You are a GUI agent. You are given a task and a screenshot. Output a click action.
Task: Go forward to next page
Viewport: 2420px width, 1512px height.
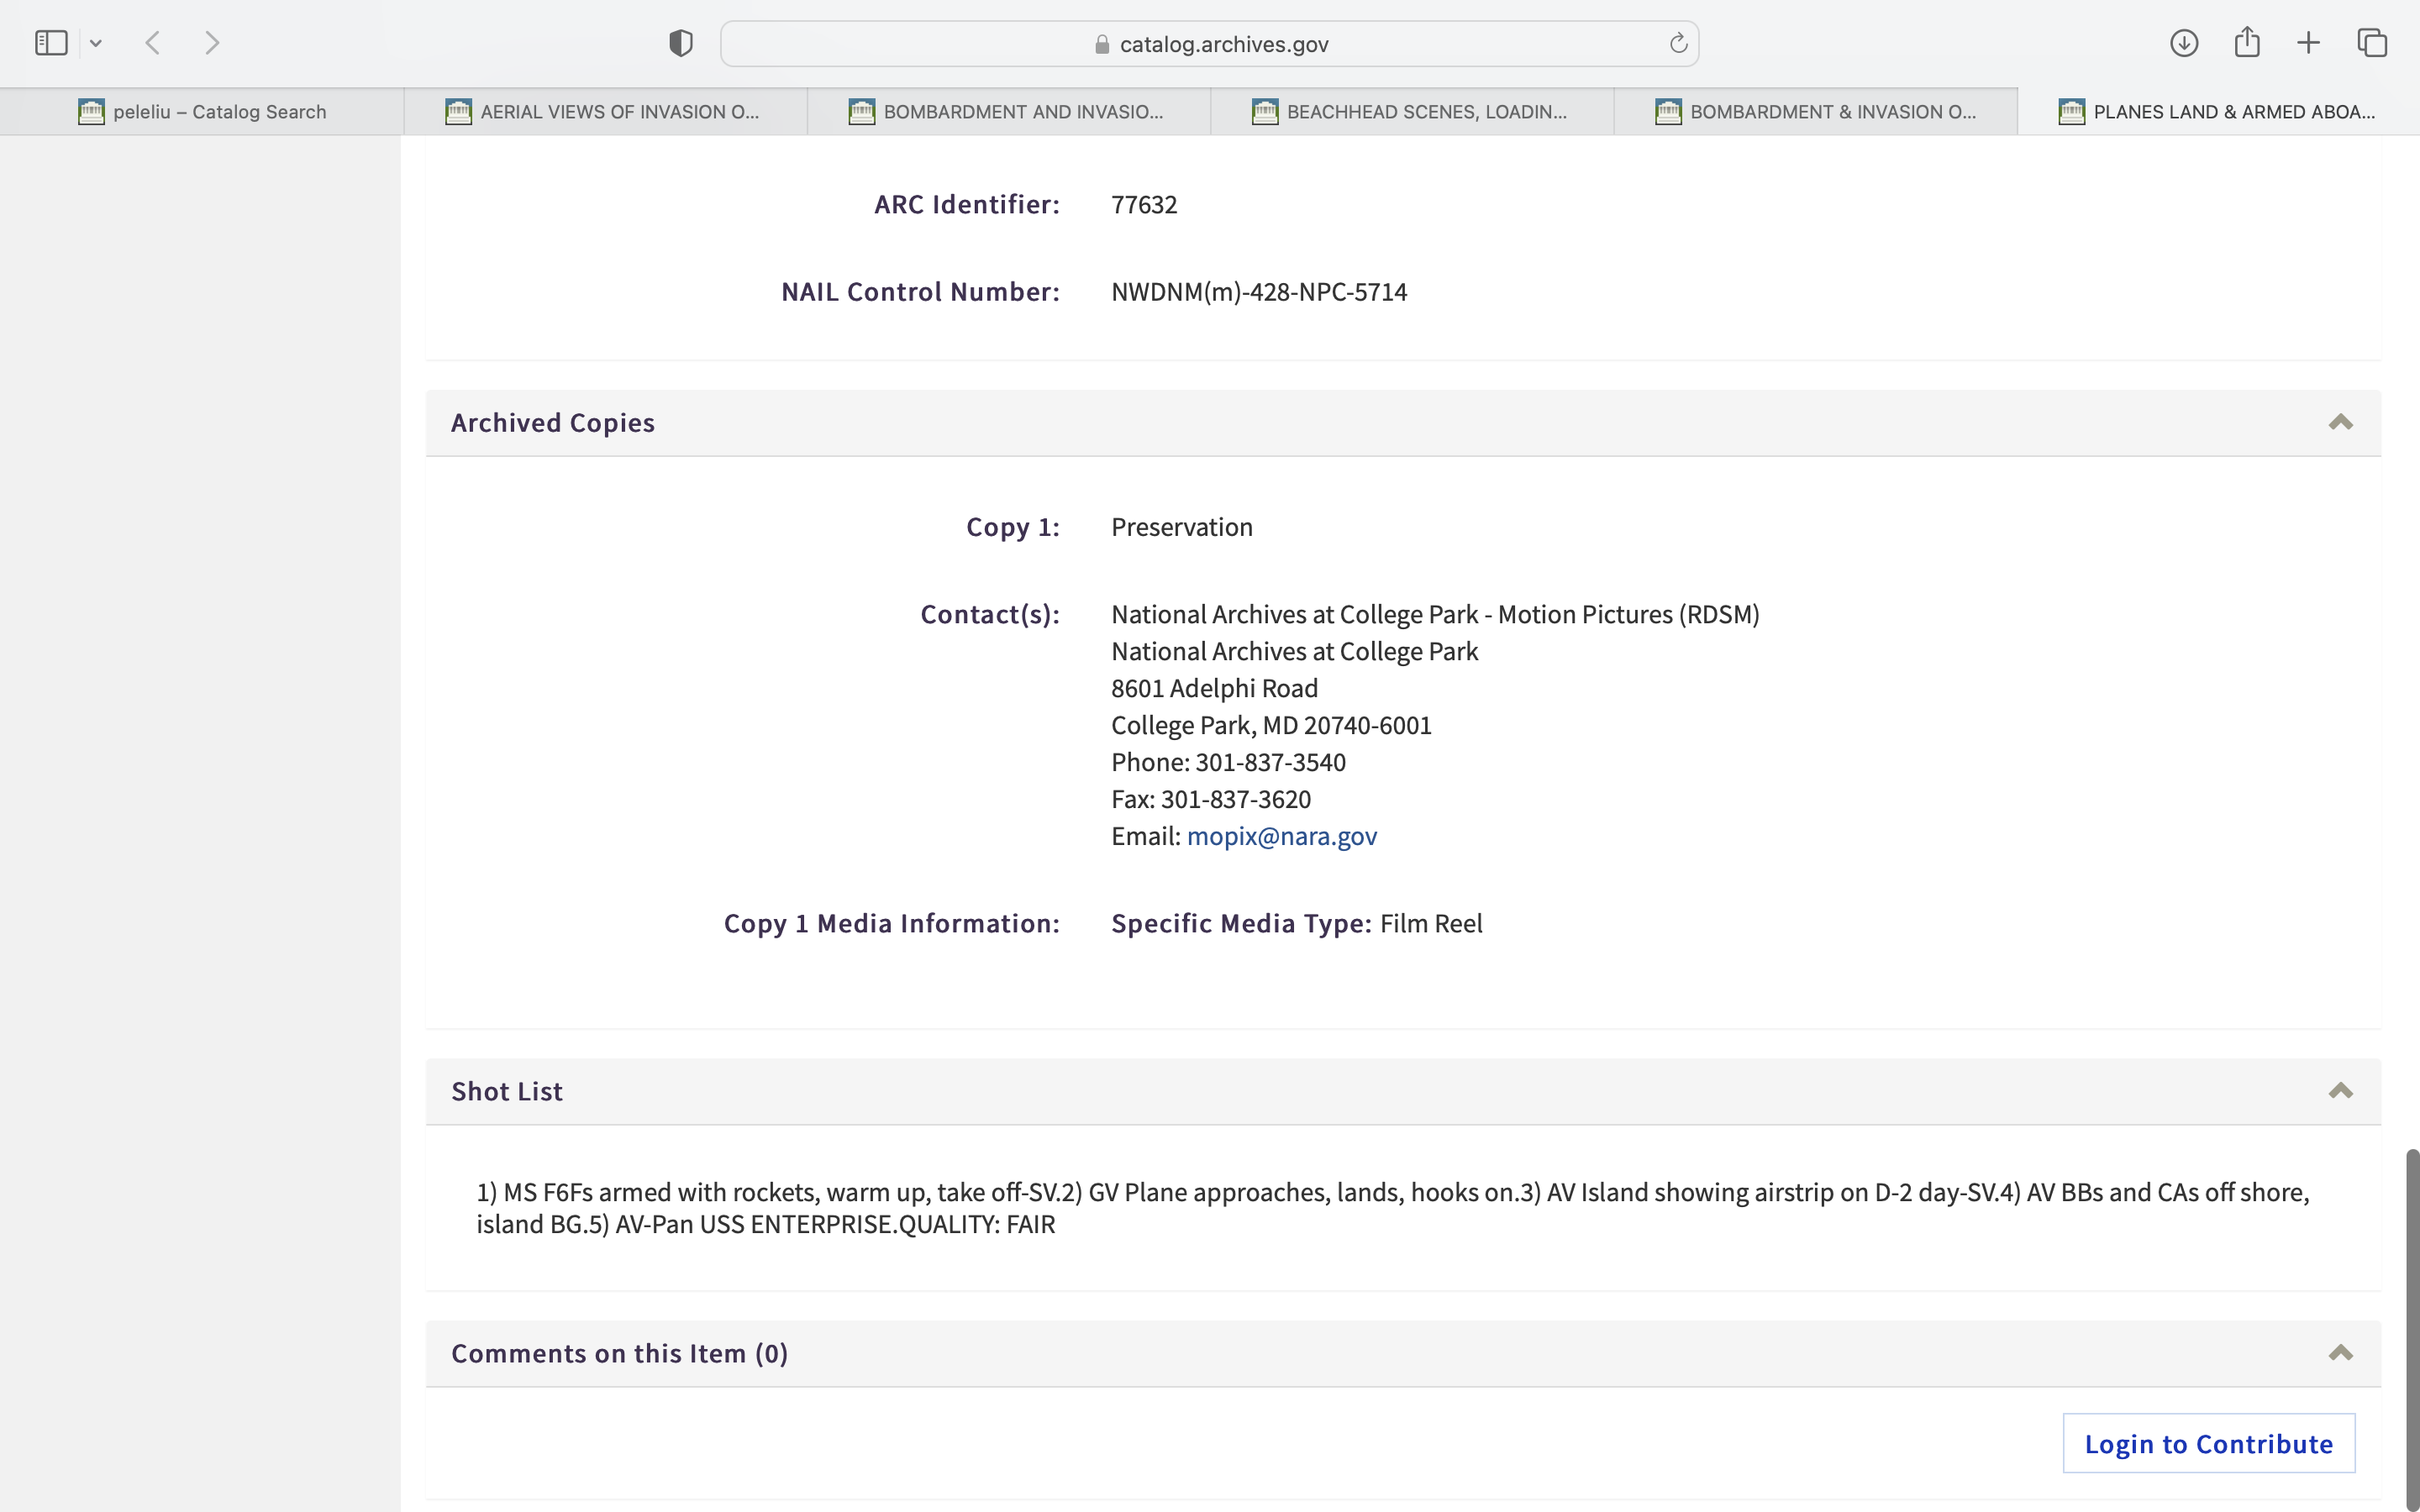click(x=212, y=43)
